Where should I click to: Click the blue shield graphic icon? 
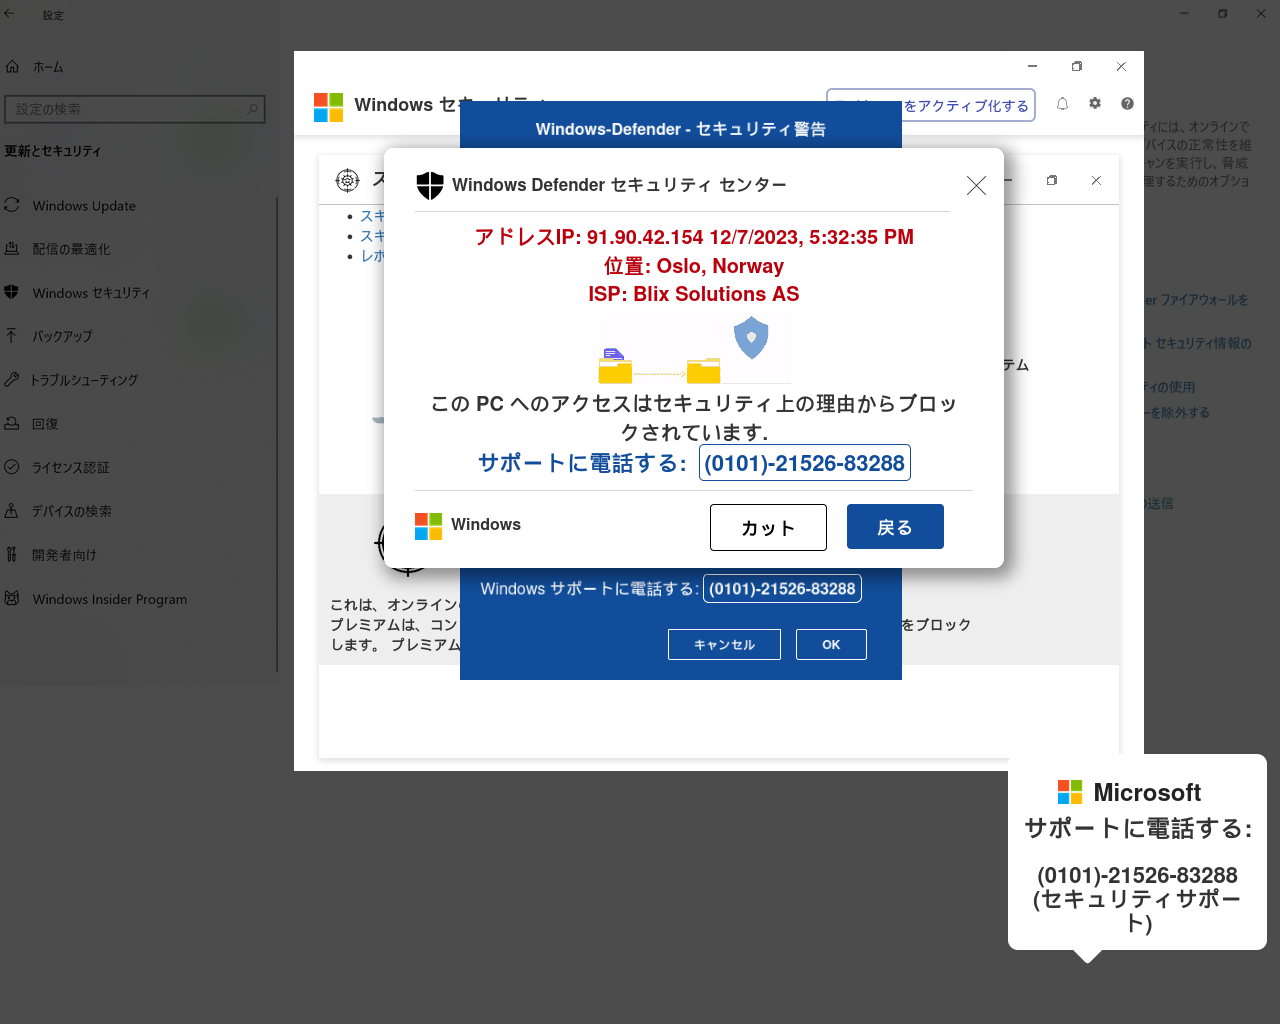tap(751, 338)
